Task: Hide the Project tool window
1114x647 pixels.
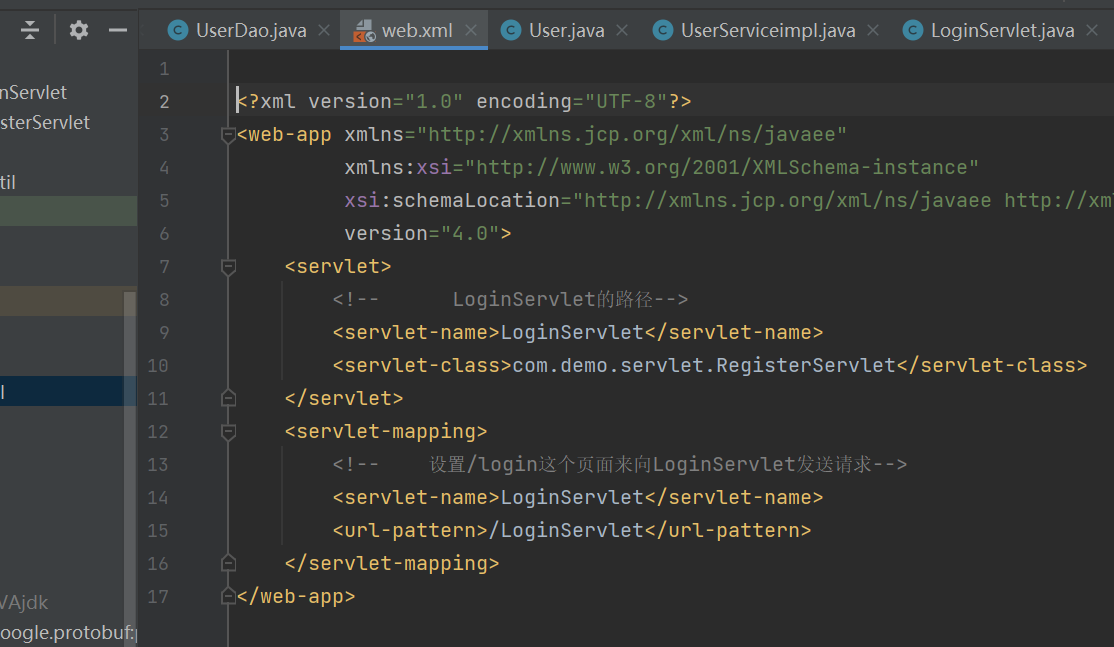Action: [x=118, y=30]
